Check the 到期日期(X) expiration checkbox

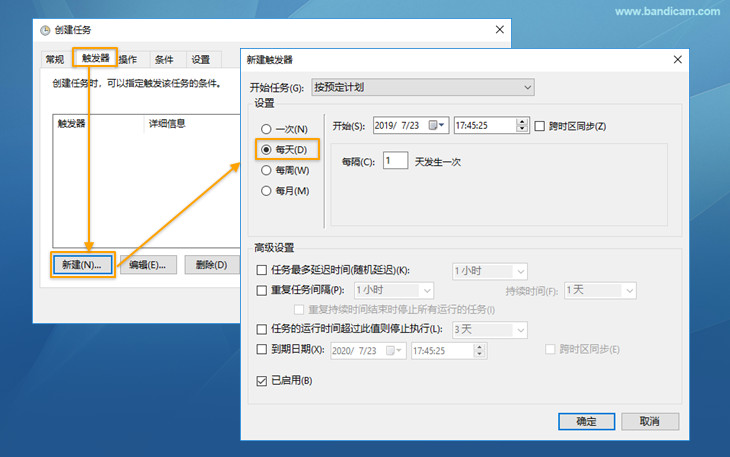[x=262, y=349]
